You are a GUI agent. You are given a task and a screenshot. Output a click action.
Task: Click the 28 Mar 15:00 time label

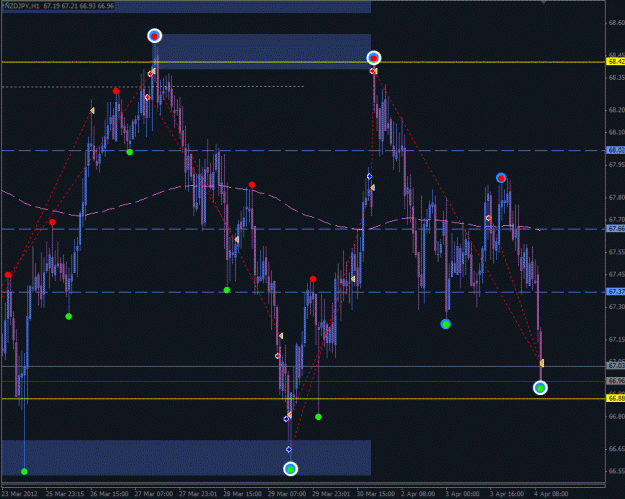click(x=243, y=494)
